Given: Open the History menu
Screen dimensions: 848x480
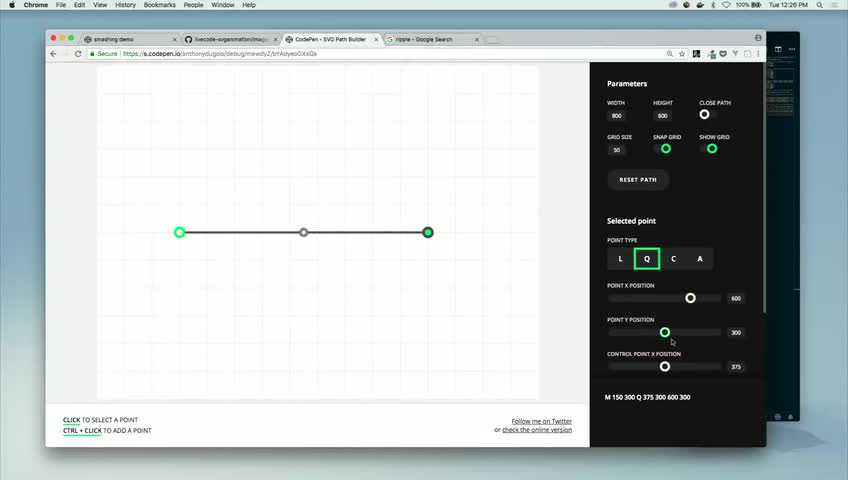Looking at the screenshot, I should (125, 5).
